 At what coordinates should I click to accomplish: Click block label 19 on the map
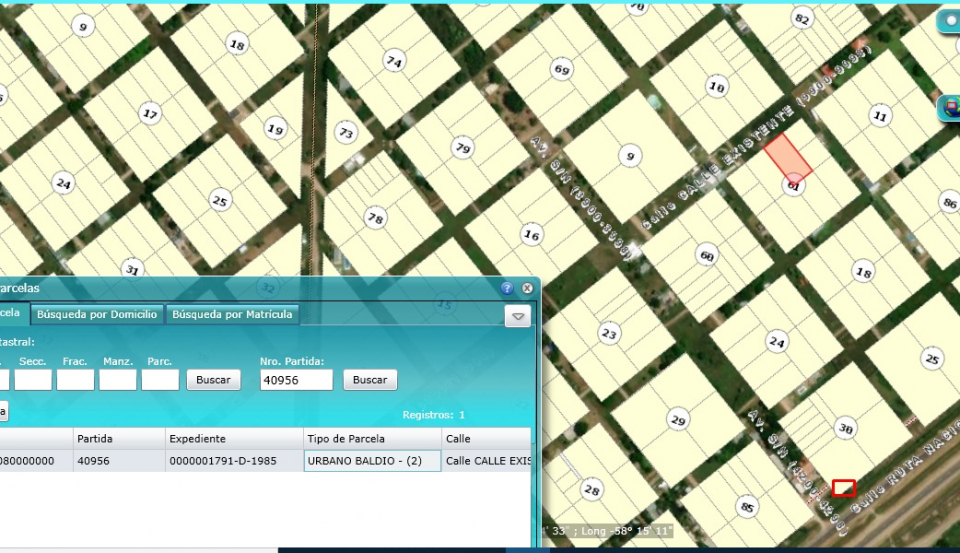(x=276, y=129)
